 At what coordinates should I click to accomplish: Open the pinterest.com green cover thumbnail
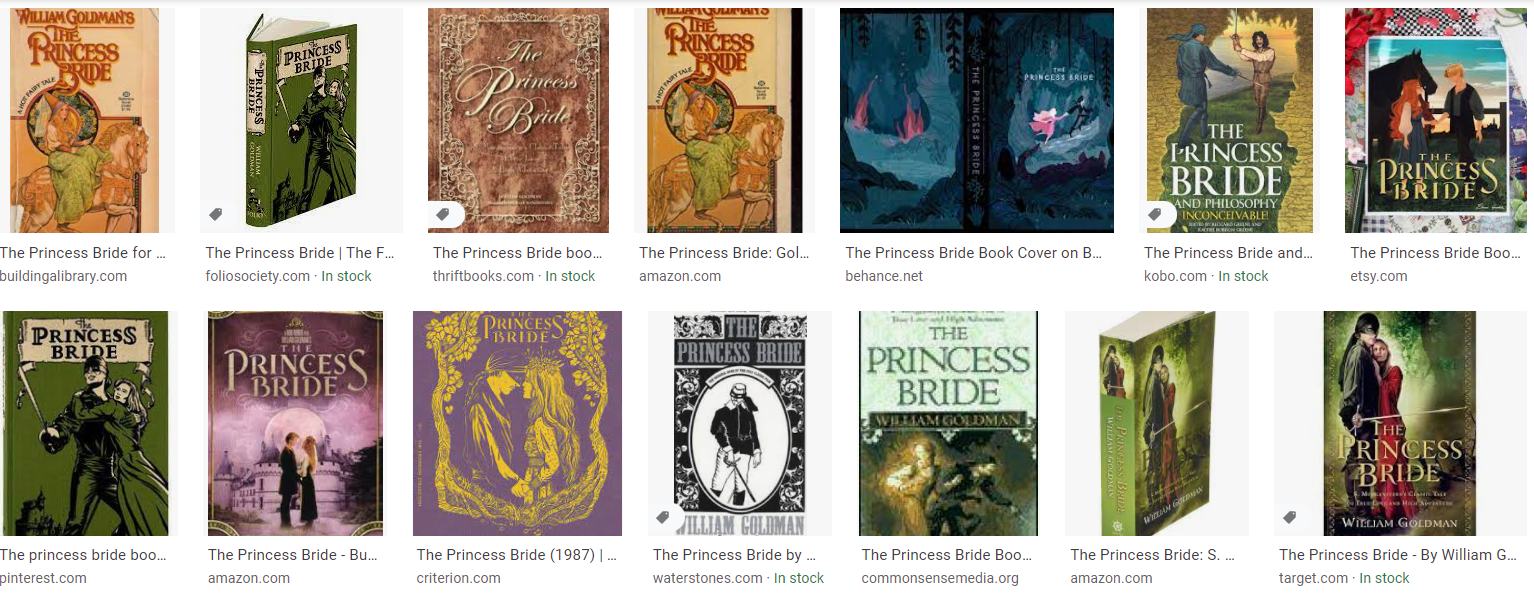pyautogui.click(x=89, y=423)
